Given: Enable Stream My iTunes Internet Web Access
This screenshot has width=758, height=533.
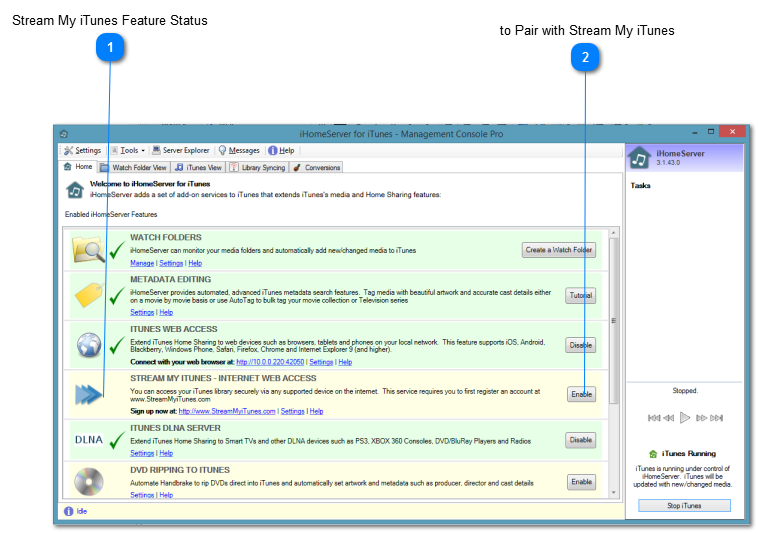Looking at the screenshot, I should (x=582, y=394).
